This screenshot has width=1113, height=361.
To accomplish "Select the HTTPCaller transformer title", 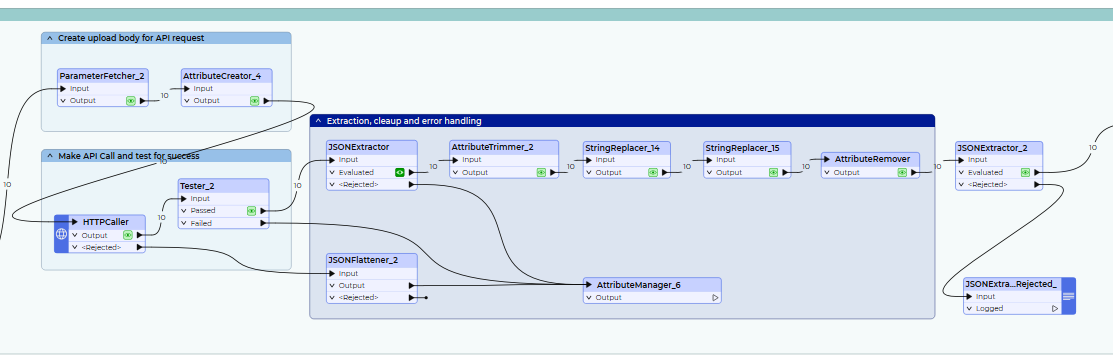I will [106, 222].
